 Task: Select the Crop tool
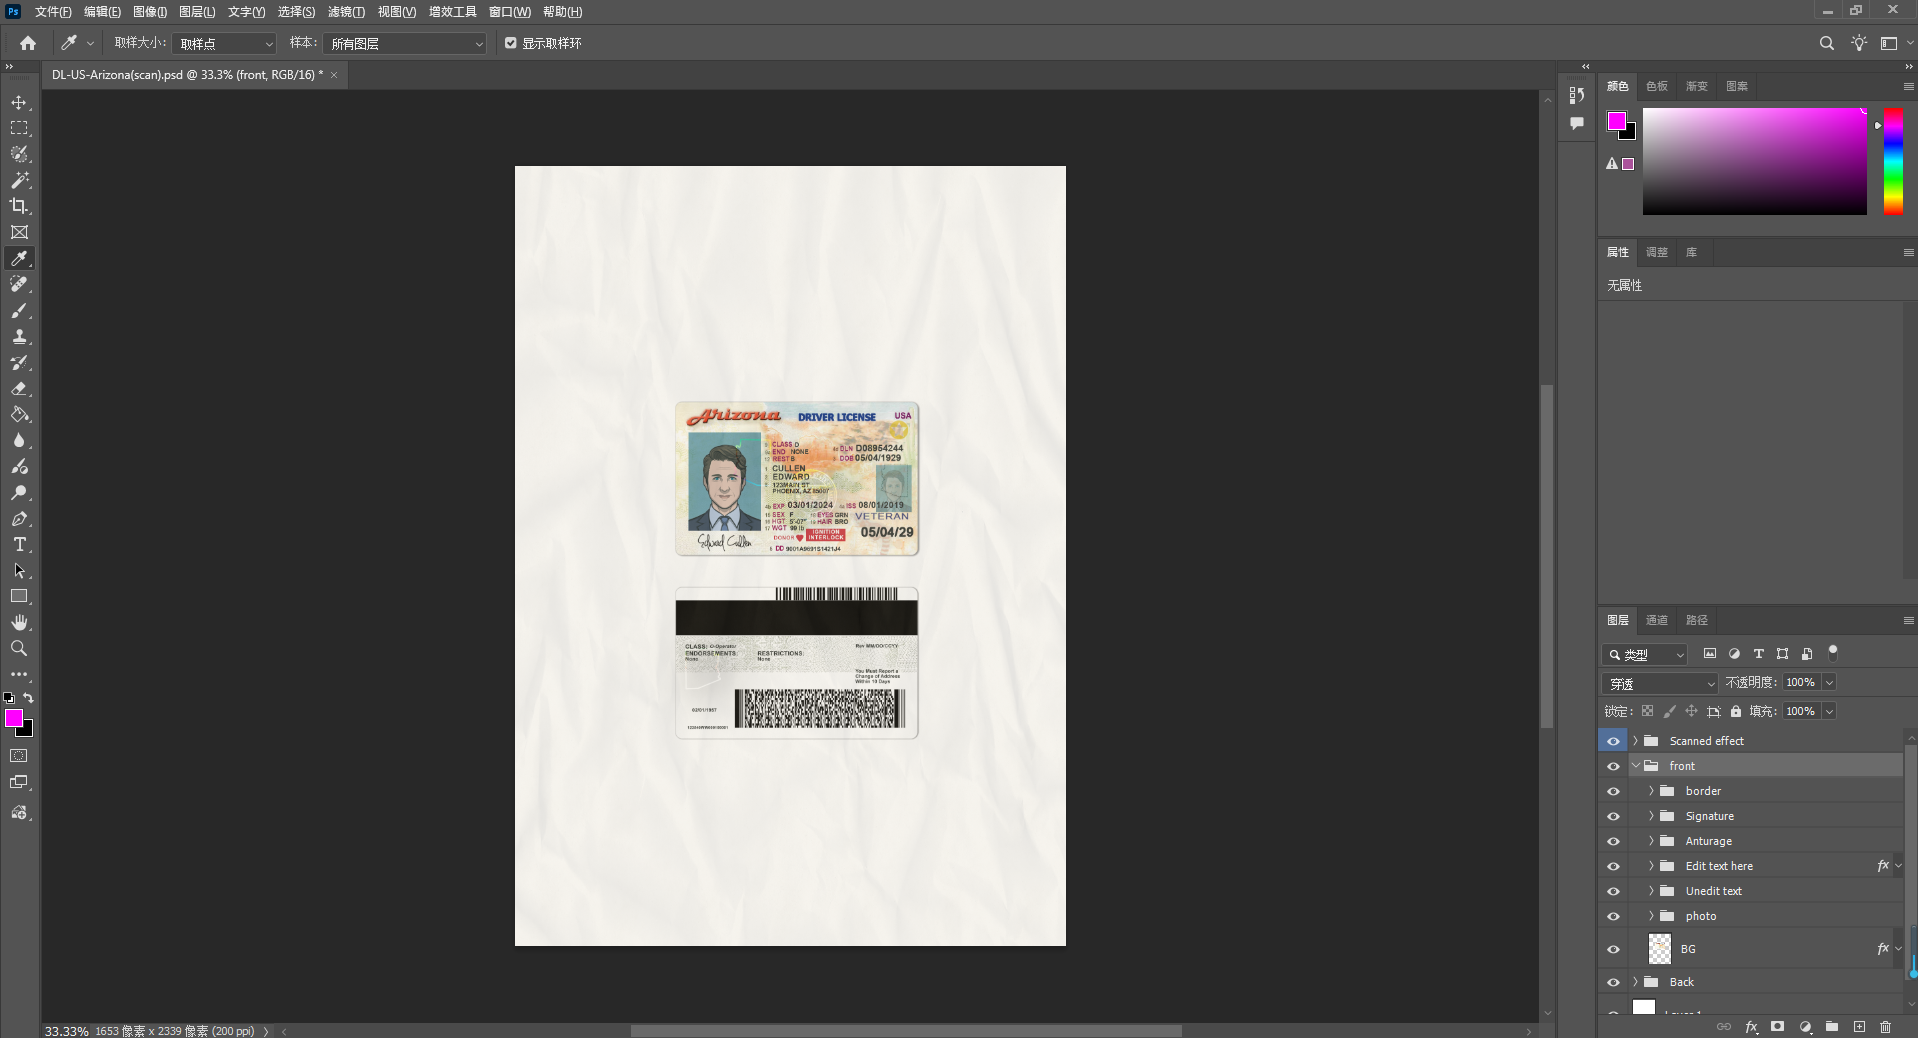click(x=19, y=206)
